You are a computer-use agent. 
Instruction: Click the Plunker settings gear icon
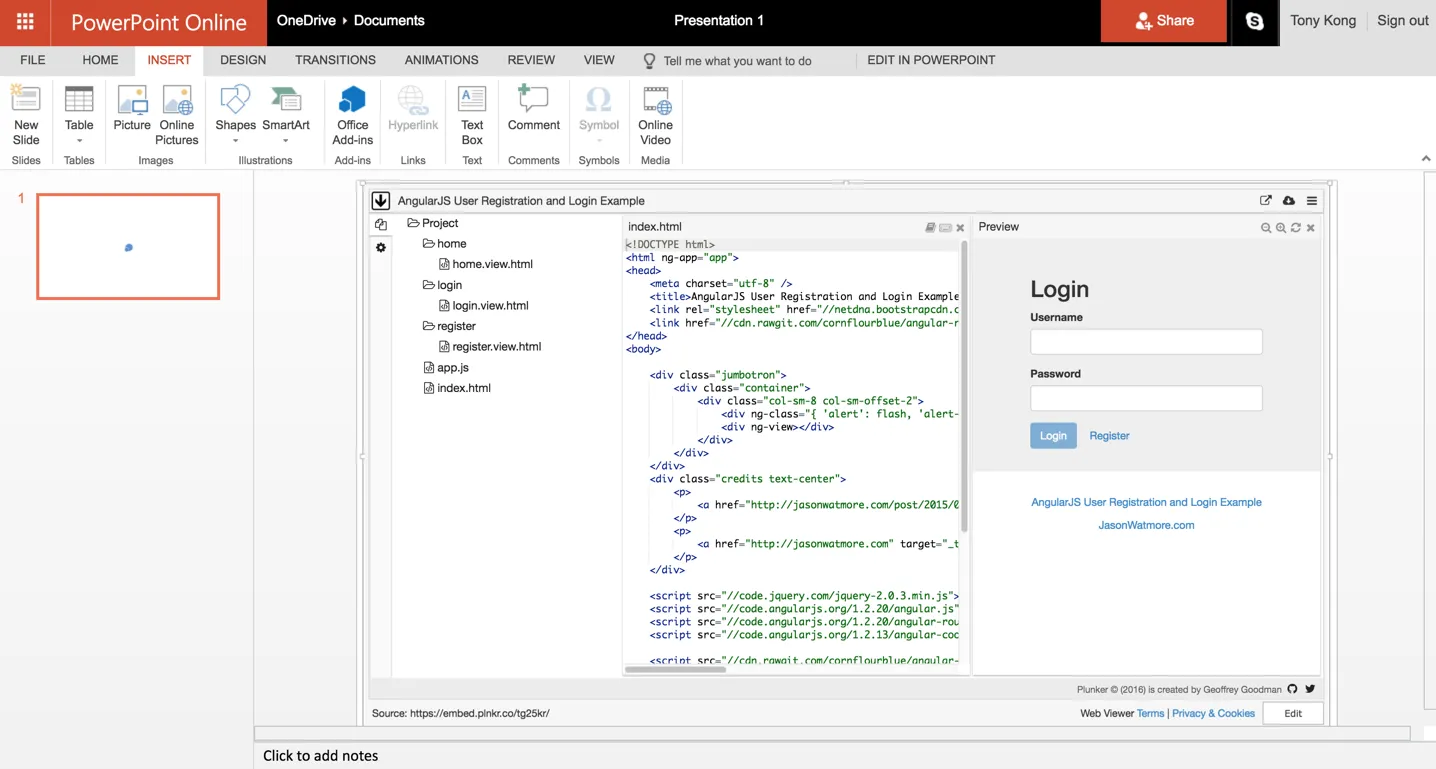coord(381,248)
